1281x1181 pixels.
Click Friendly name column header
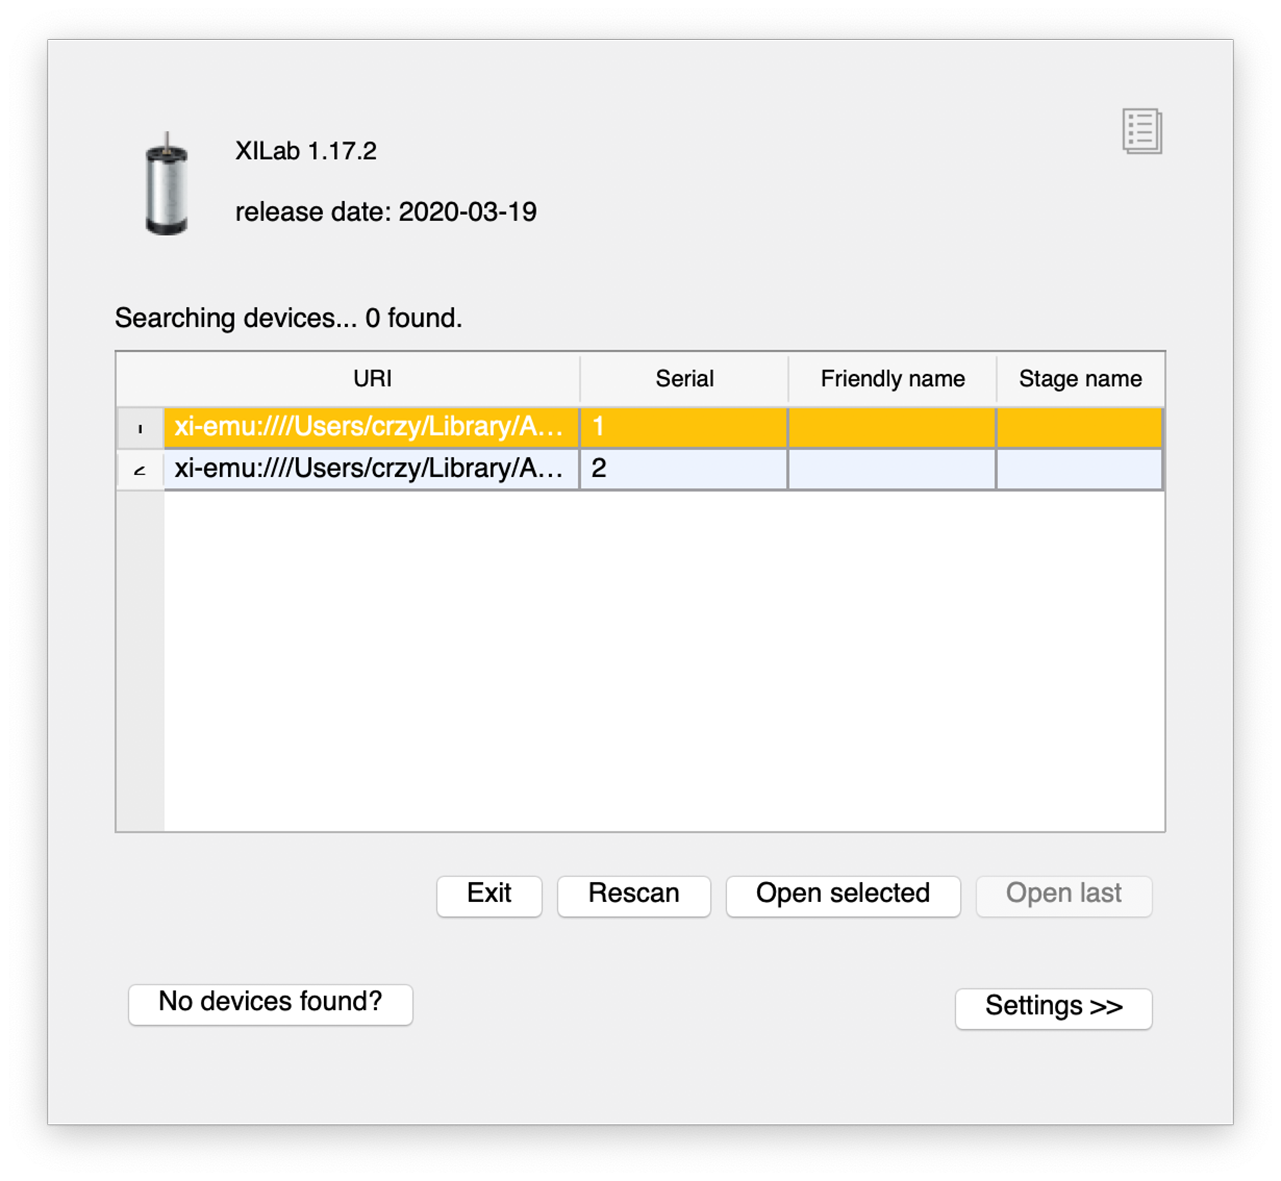coord(892,379)
